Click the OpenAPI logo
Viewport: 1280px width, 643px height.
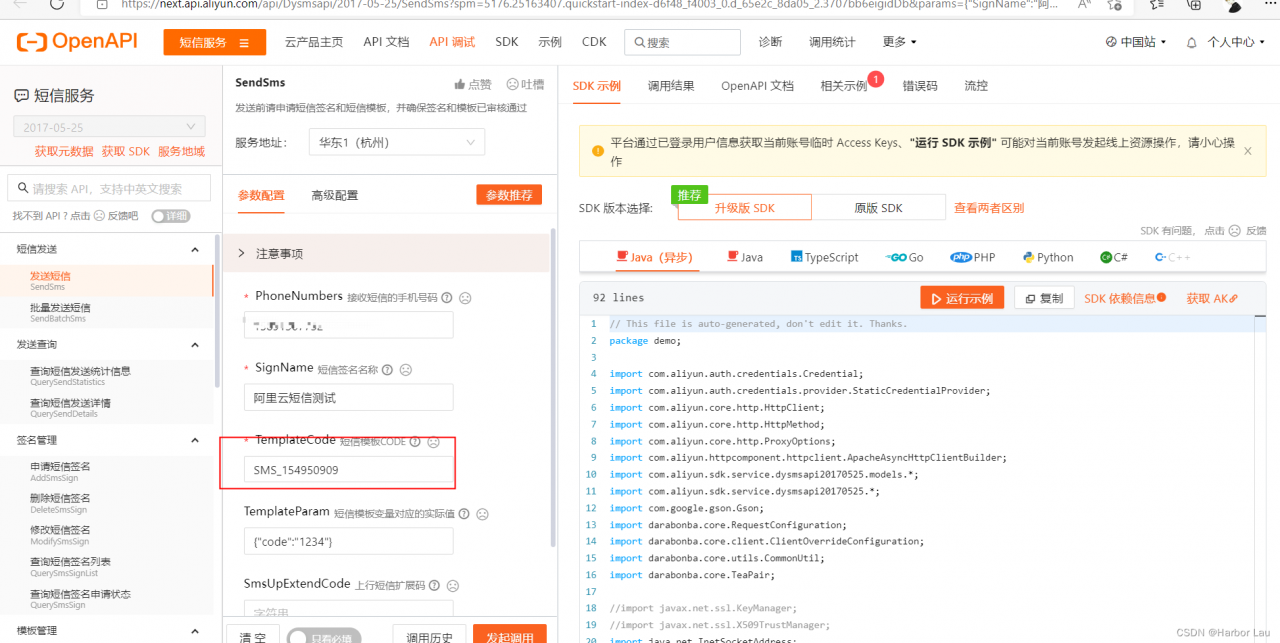tap(79, 42)
